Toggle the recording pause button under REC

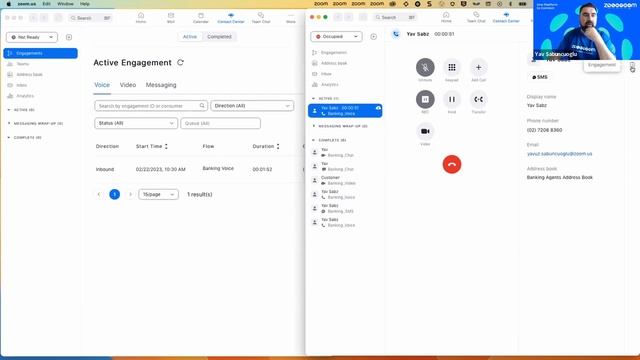pyautogui.click(x=425, y=99)
